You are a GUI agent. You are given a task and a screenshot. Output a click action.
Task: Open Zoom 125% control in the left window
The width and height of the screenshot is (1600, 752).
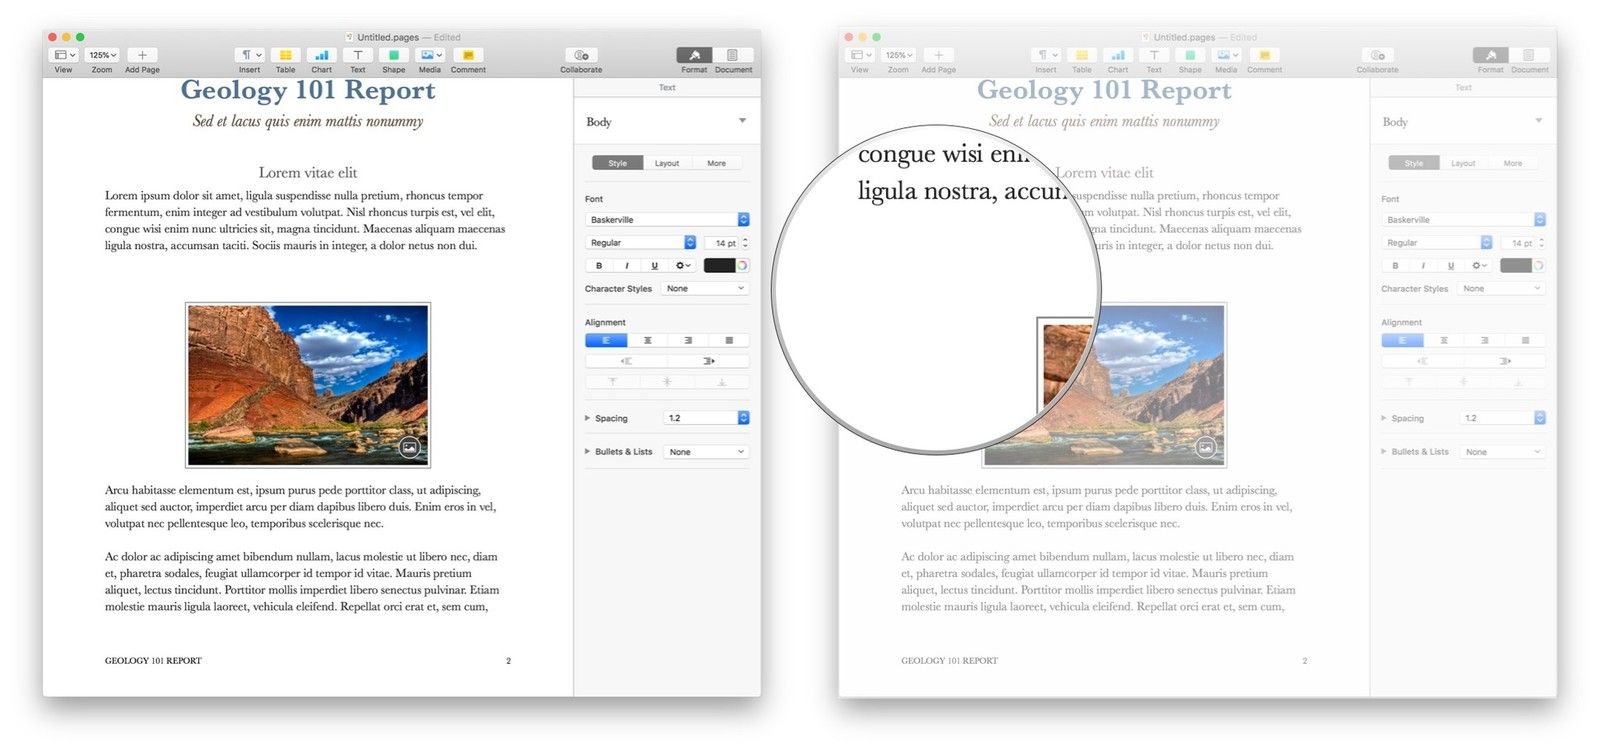point(102,56)
